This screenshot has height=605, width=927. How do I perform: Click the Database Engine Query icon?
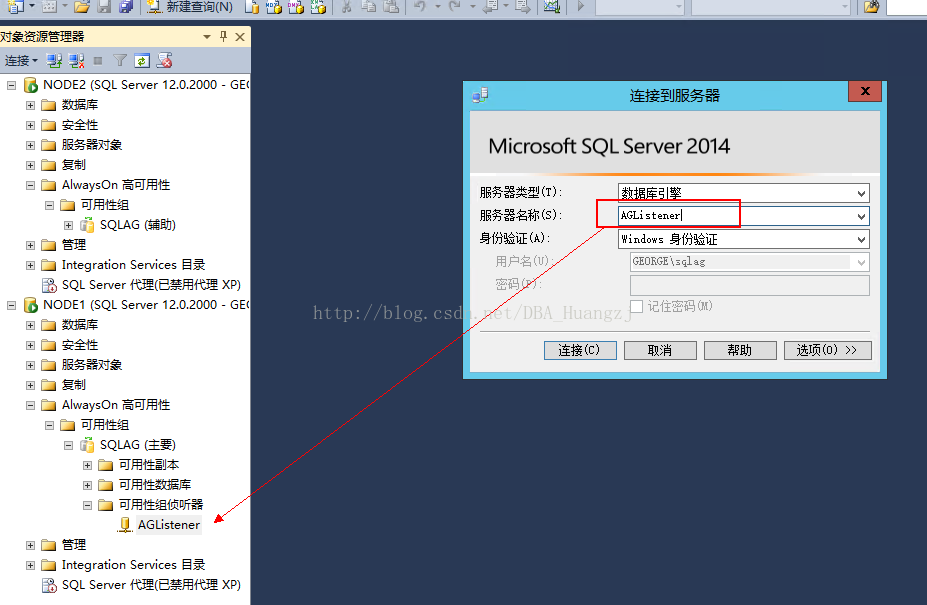tap(252, 7)
